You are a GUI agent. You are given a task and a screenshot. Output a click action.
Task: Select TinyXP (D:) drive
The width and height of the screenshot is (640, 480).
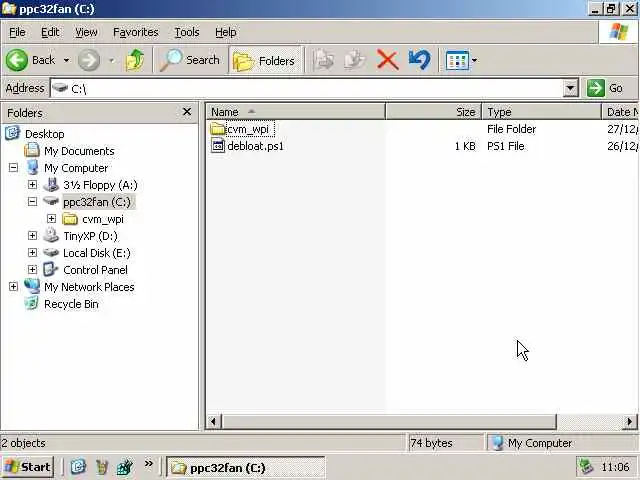tap(91, 236)
